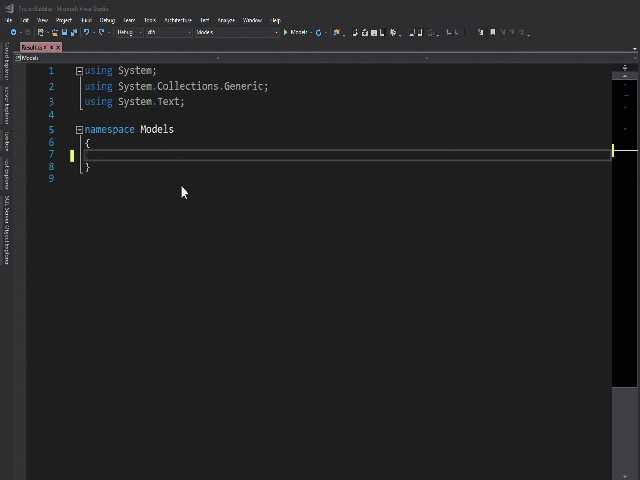
Task: Click line number 4 in the margin
Action: 51,115
